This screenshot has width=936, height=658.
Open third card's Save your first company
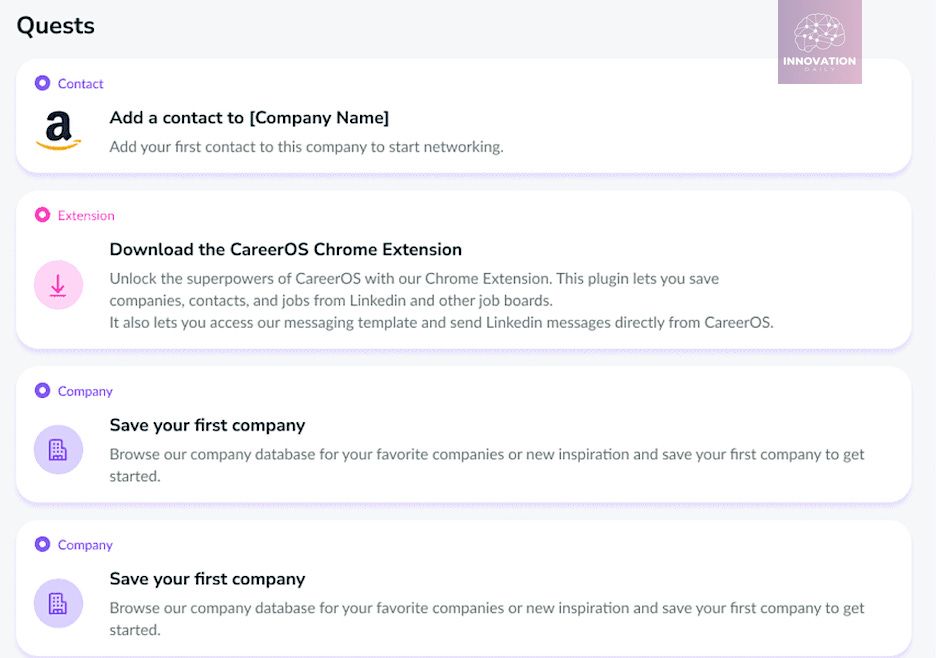pyautogui.click(x=207, y=426)
